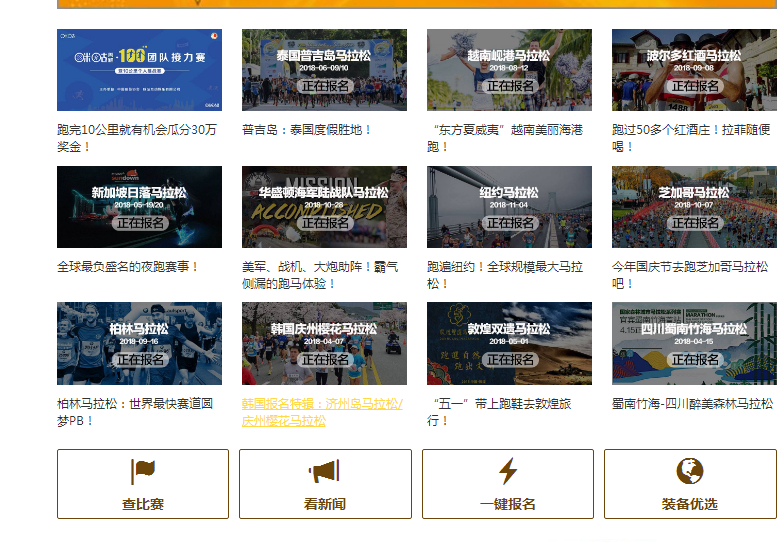Click the link "东方夏威夷"越南美丽海港跑

click(505, 138)
